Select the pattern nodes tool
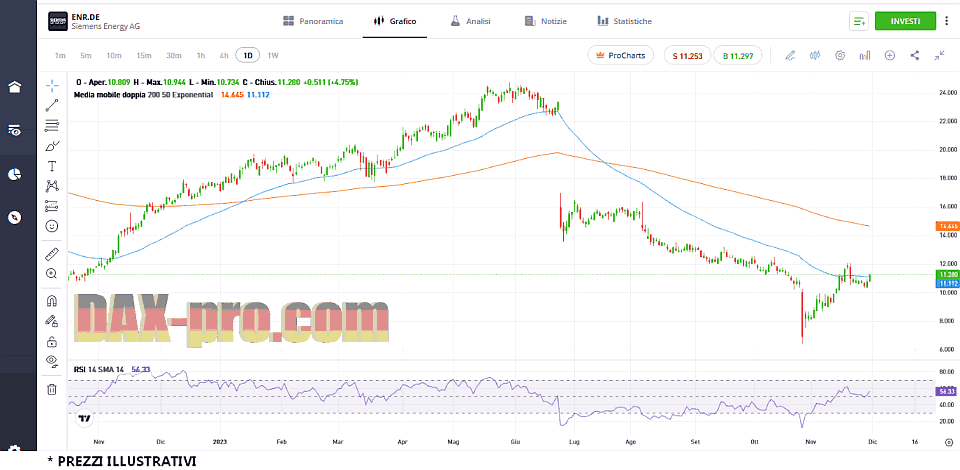Screen dimensions: 960x470 tap(52, 185)
